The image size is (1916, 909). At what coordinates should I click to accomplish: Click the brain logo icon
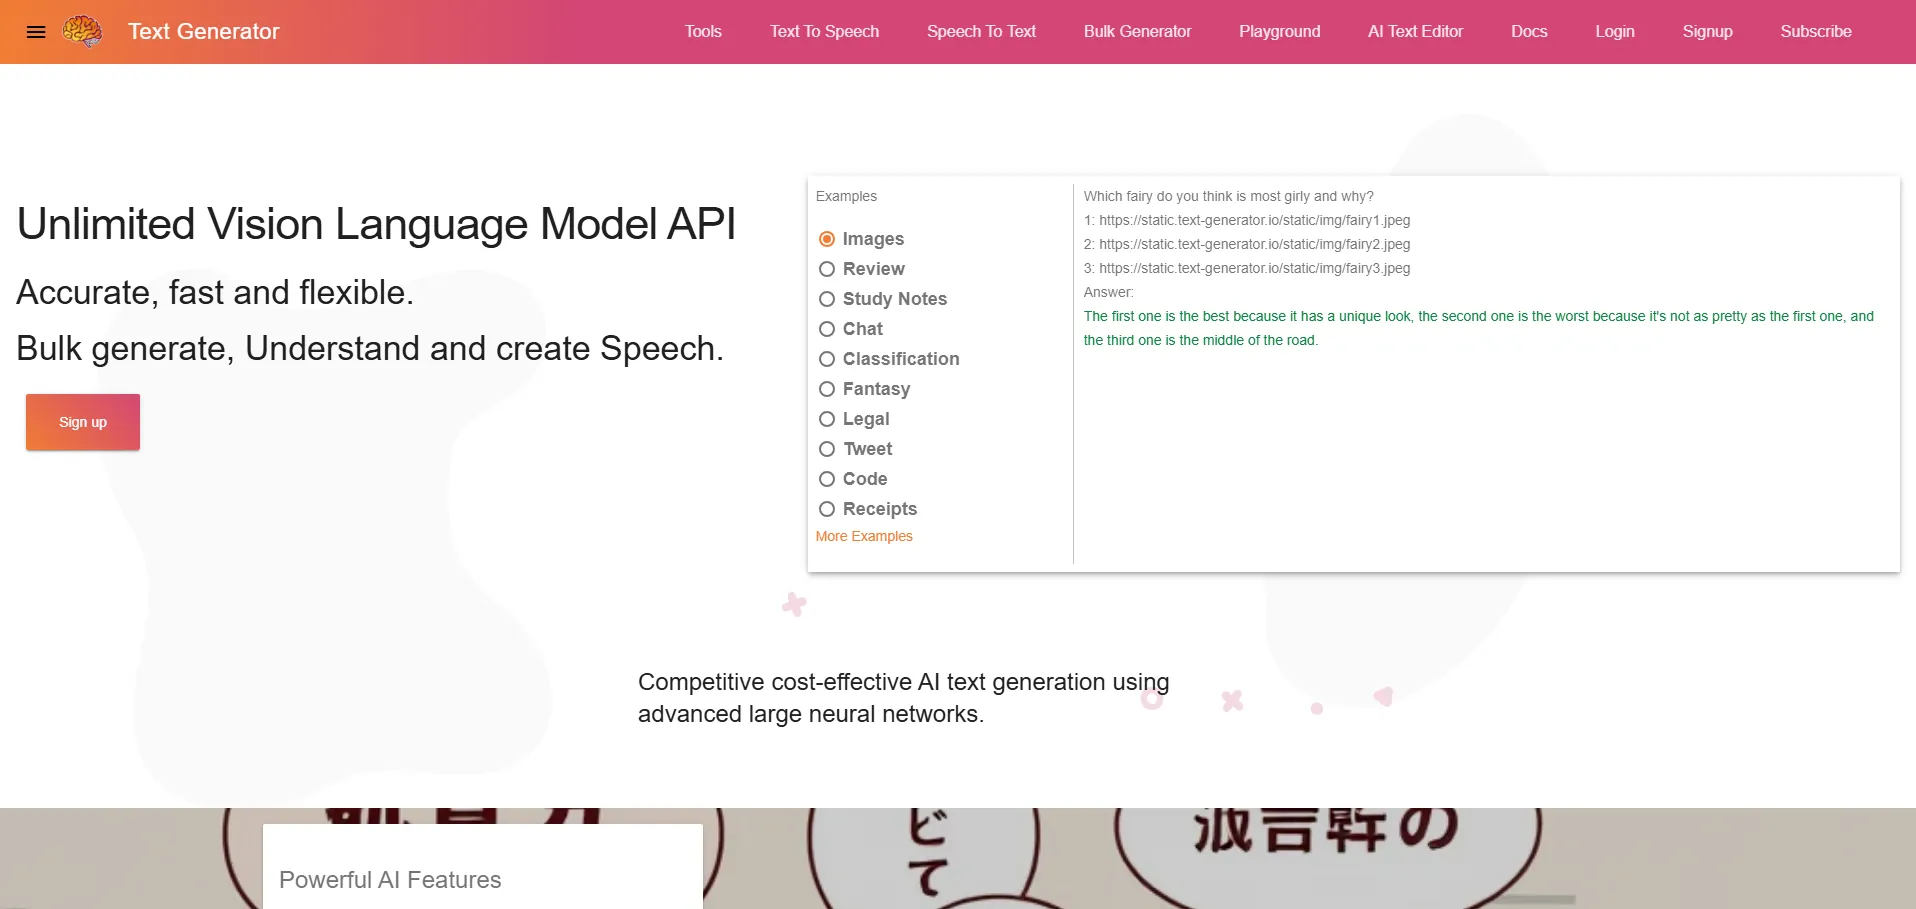click(82, 32)
